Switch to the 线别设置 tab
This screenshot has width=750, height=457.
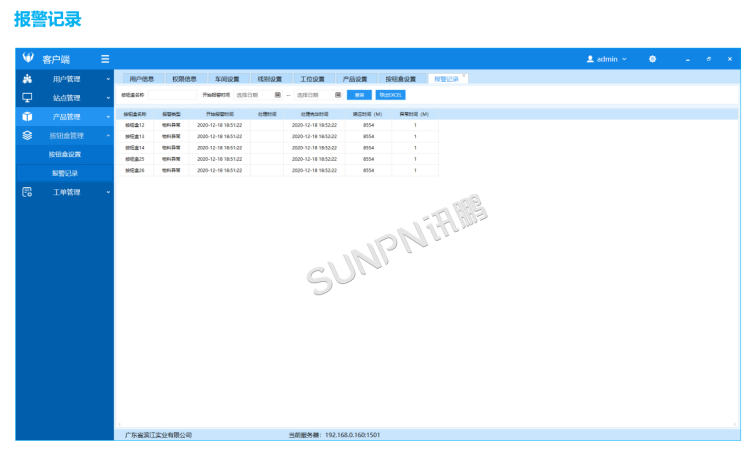pos(270,78)
